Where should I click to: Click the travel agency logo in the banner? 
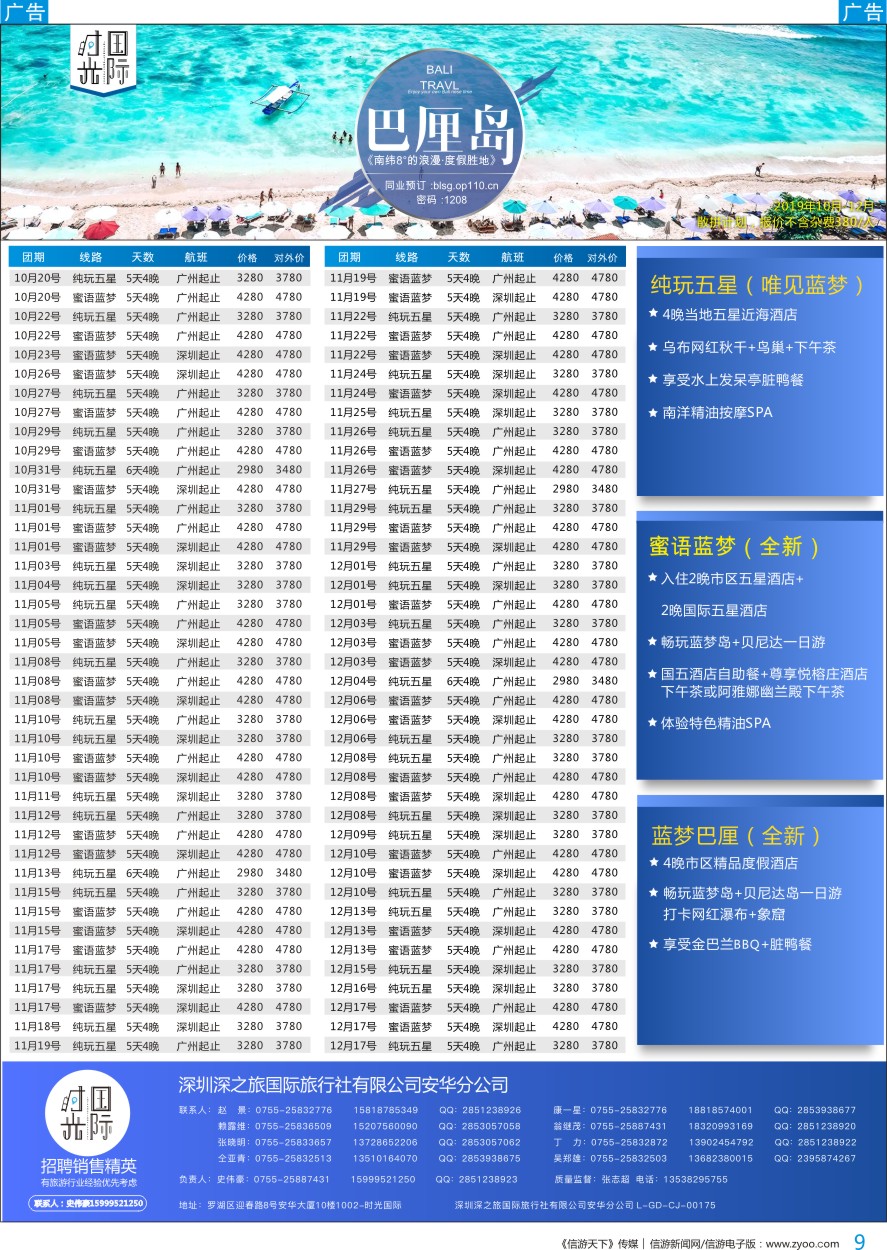click(x=105, y=61)
